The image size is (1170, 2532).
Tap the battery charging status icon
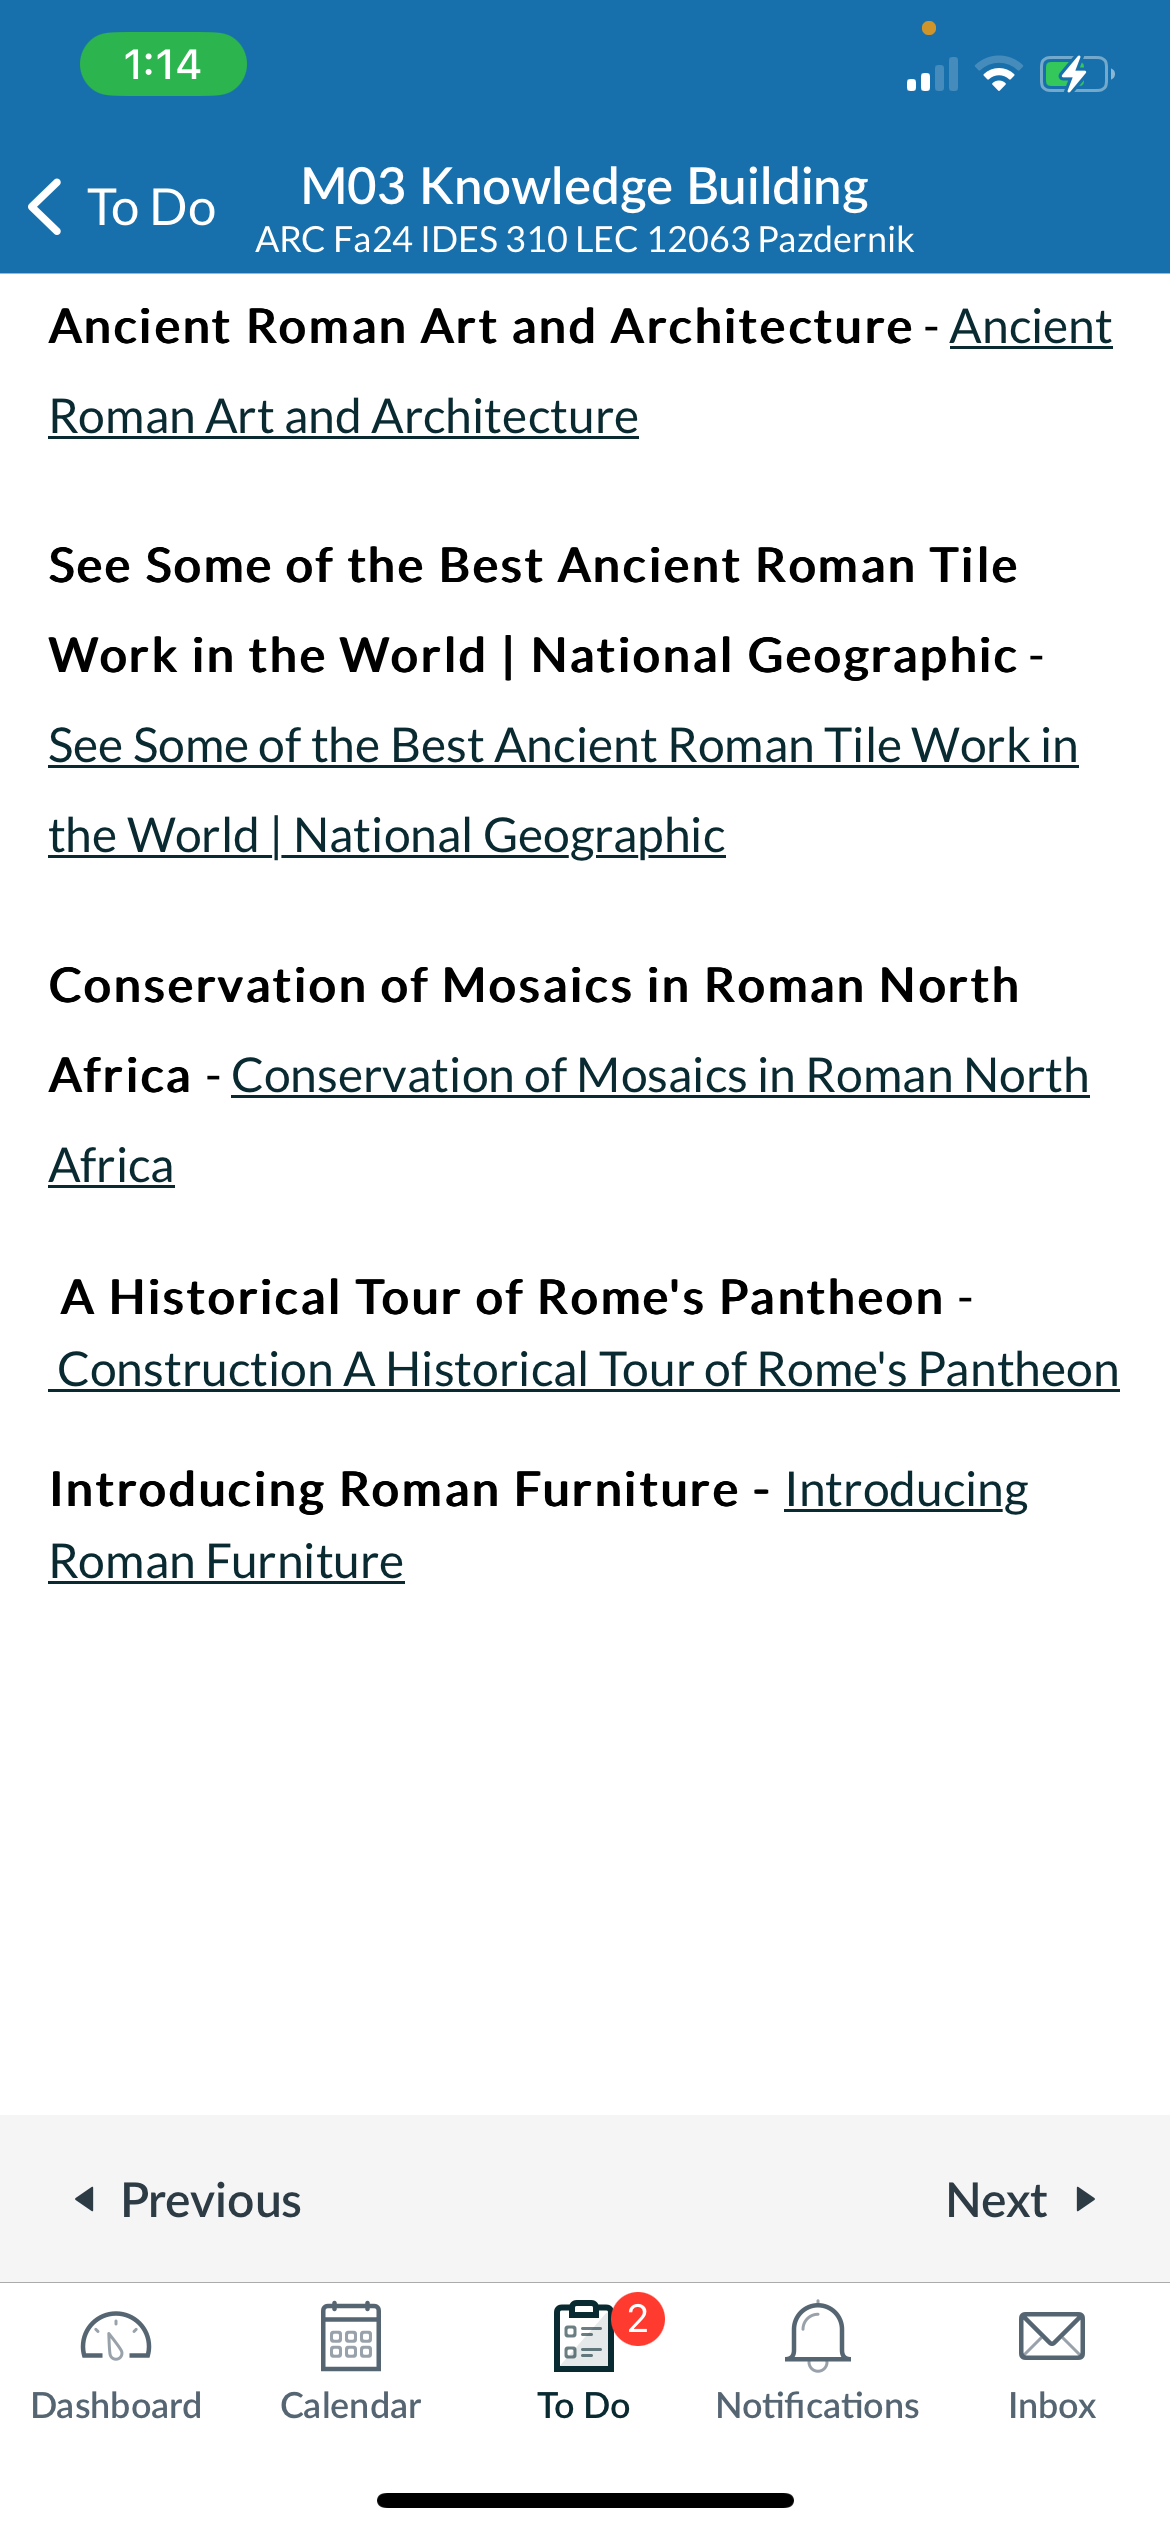[1077, 75]
